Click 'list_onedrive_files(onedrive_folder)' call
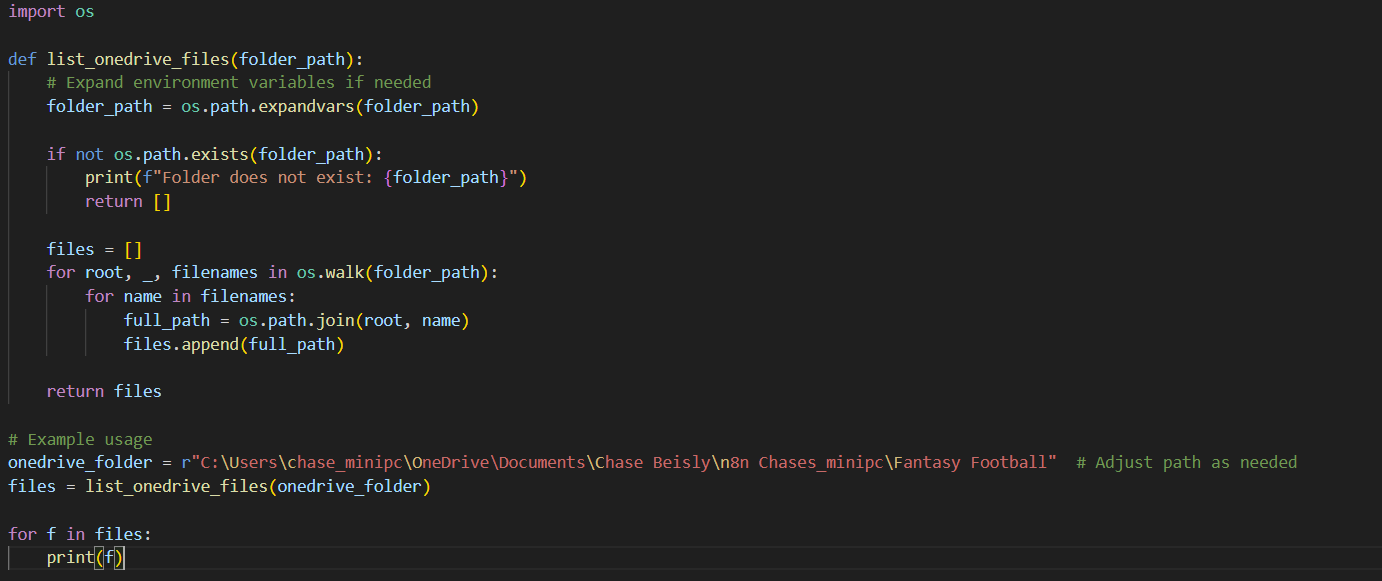This screenshot has height=581, width=1382. tap(258, 486)
